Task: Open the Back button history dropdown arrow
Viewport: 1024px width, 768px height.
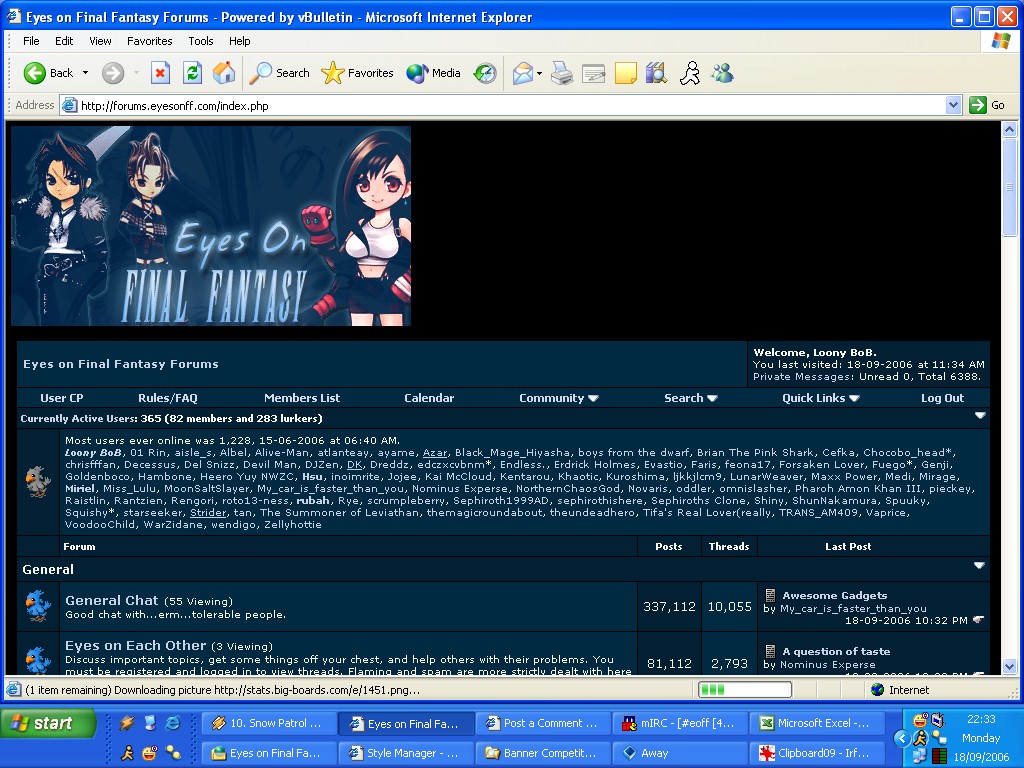Action: (x=86, y=73)
